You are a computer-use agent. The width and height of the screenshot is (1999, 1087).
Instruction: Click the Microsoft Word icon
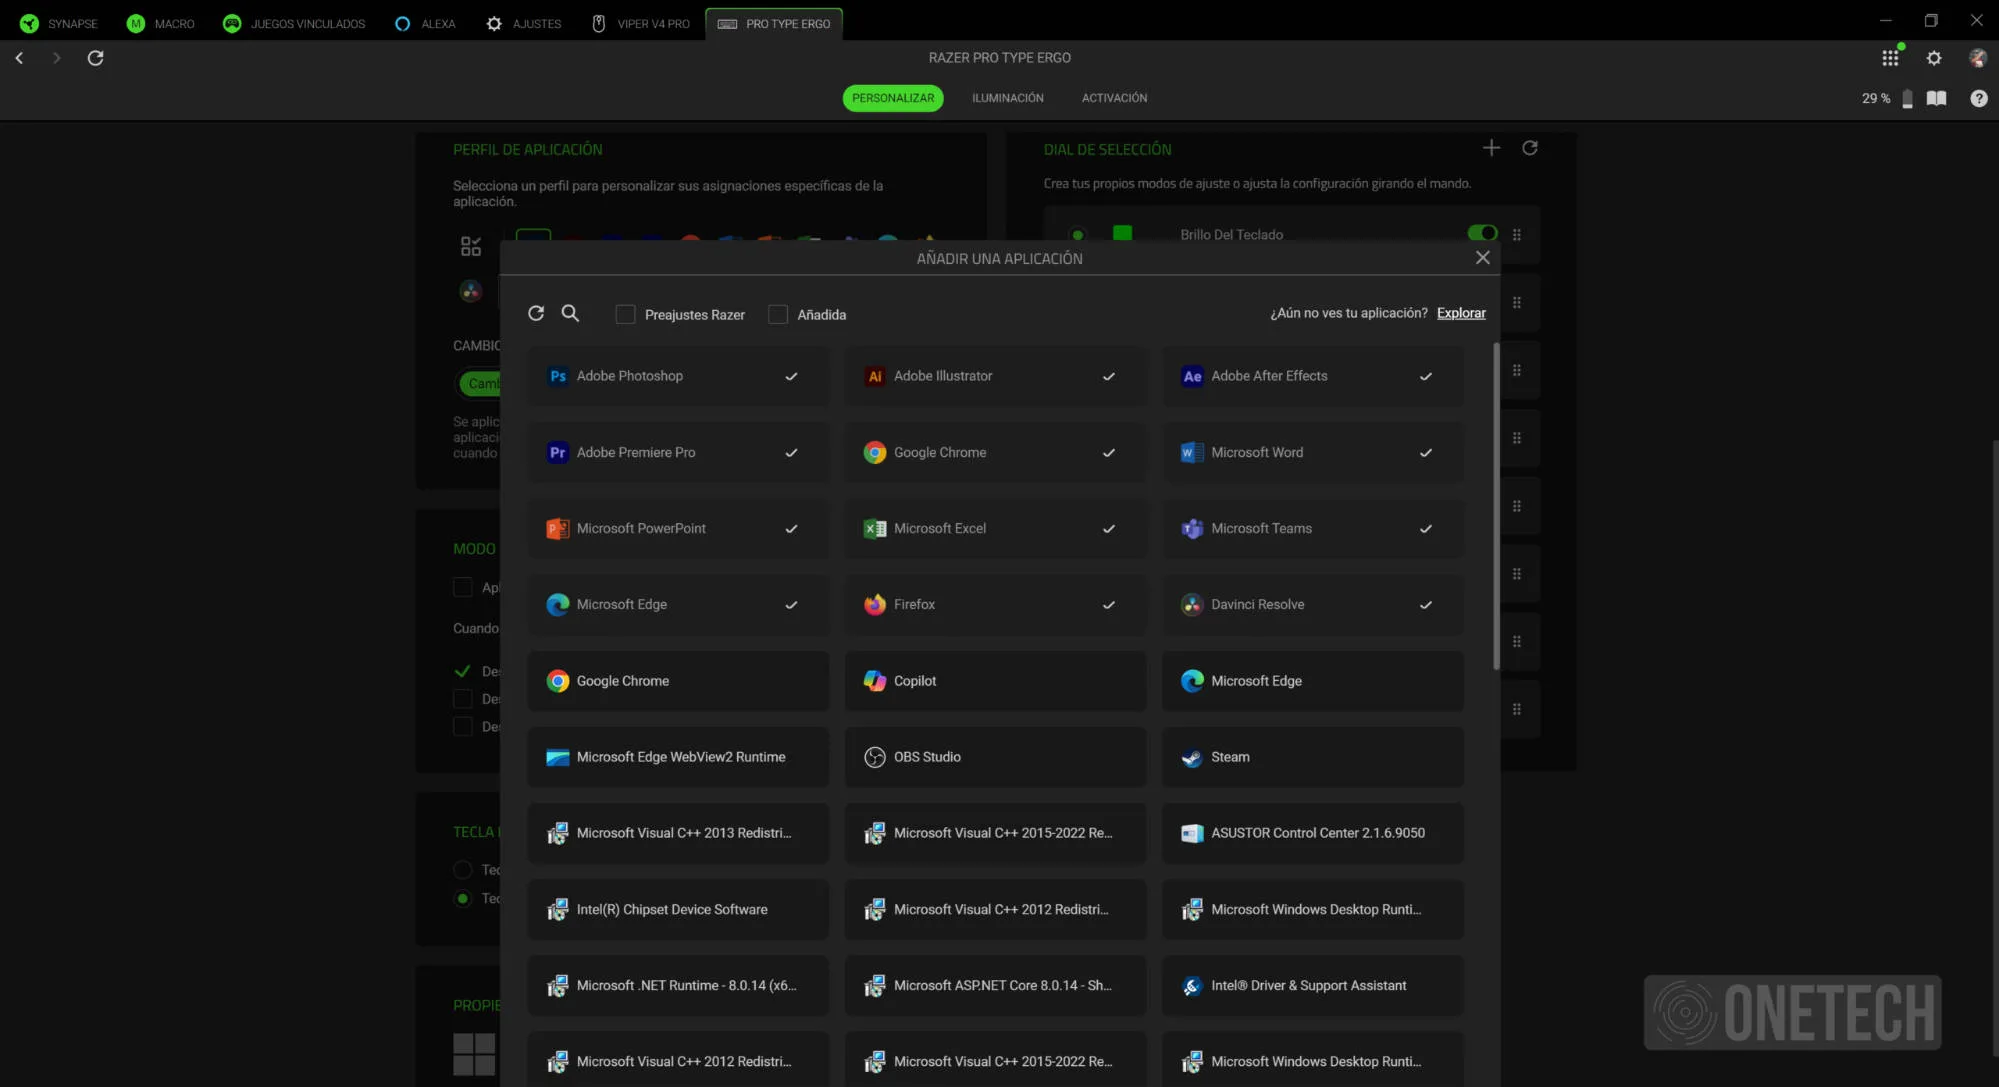pos(1192,453)
